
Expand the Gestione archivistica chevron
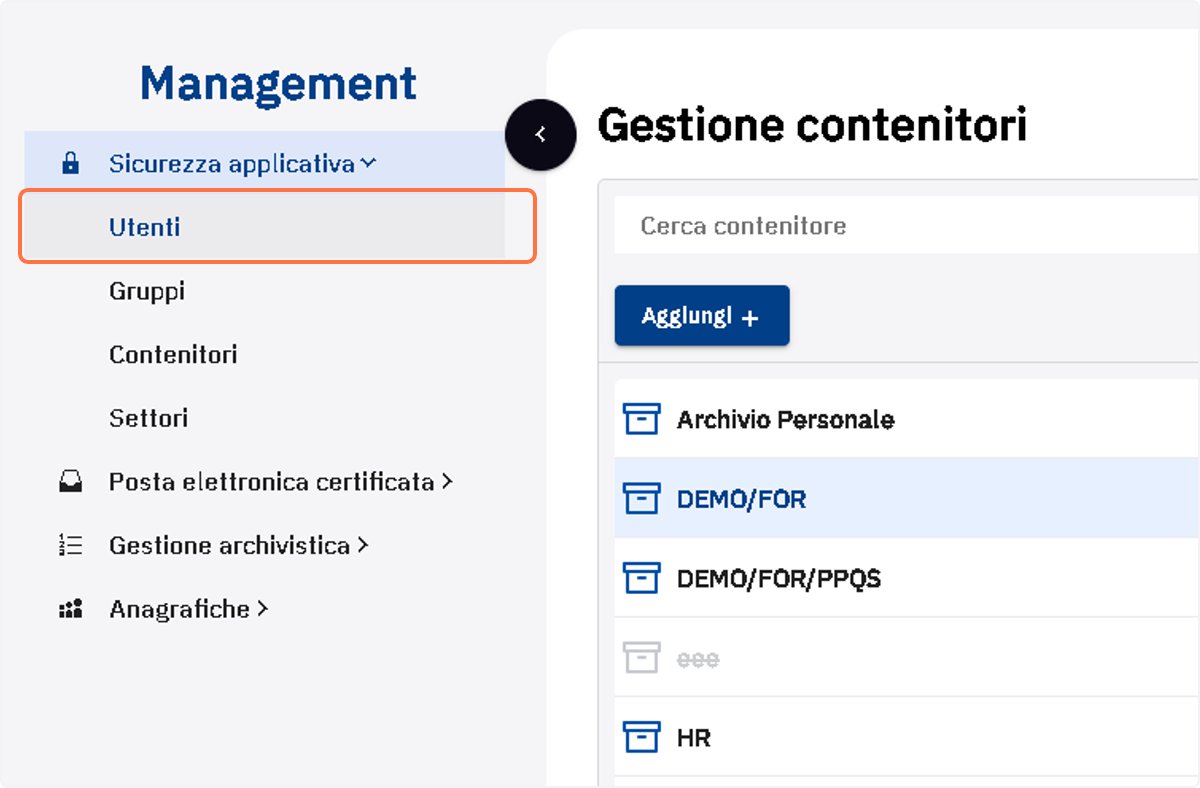[363, 545]
